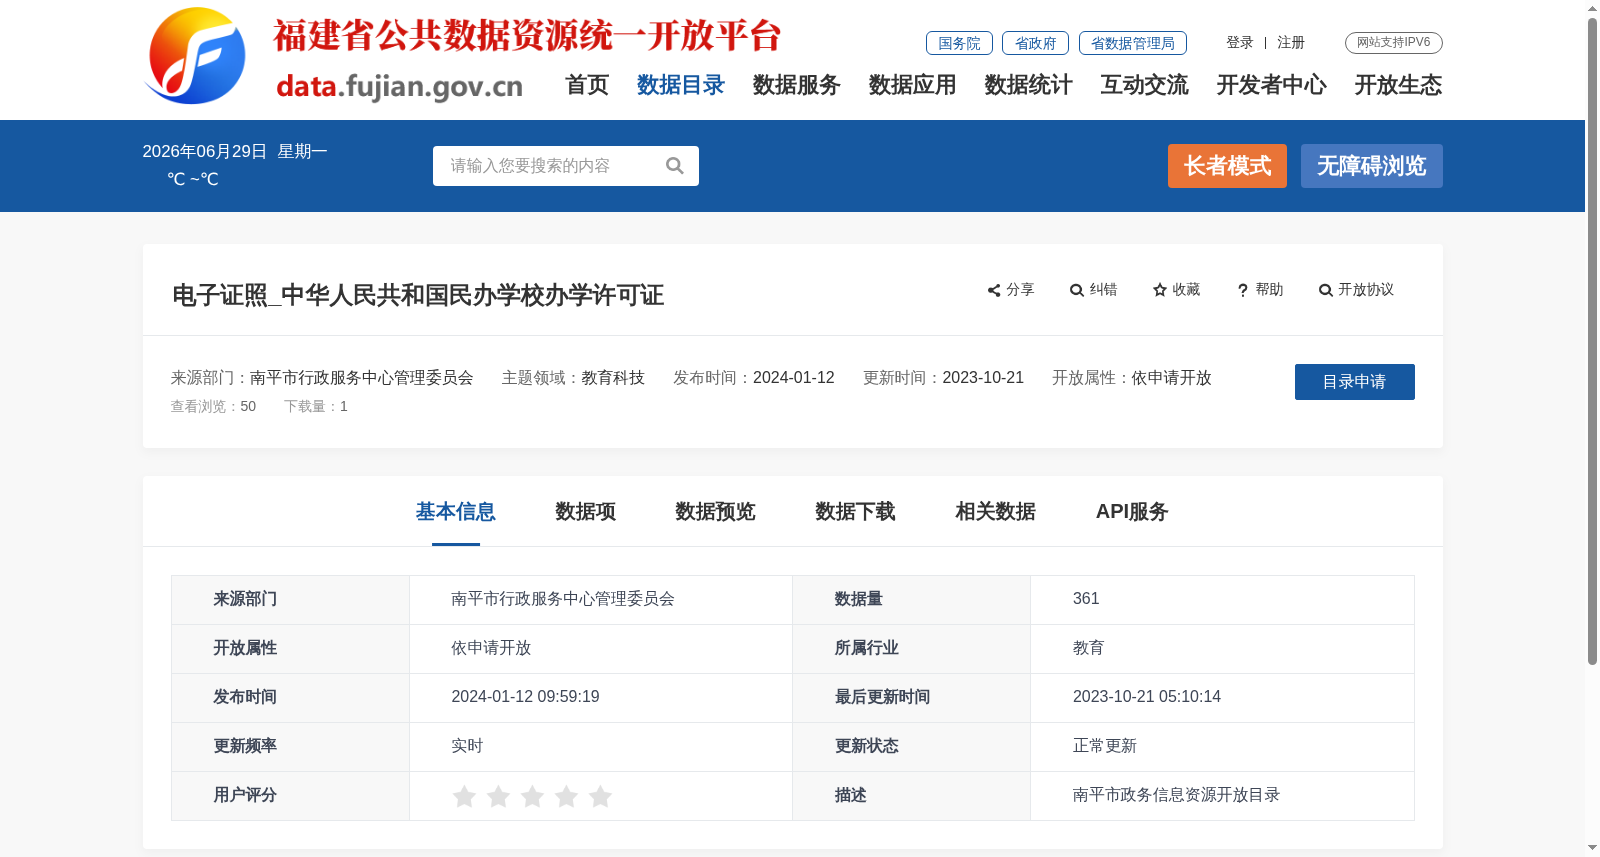
Task: Click the 帮助 question mark icon
Action: pyautogui.click(x=1243, y=290)
